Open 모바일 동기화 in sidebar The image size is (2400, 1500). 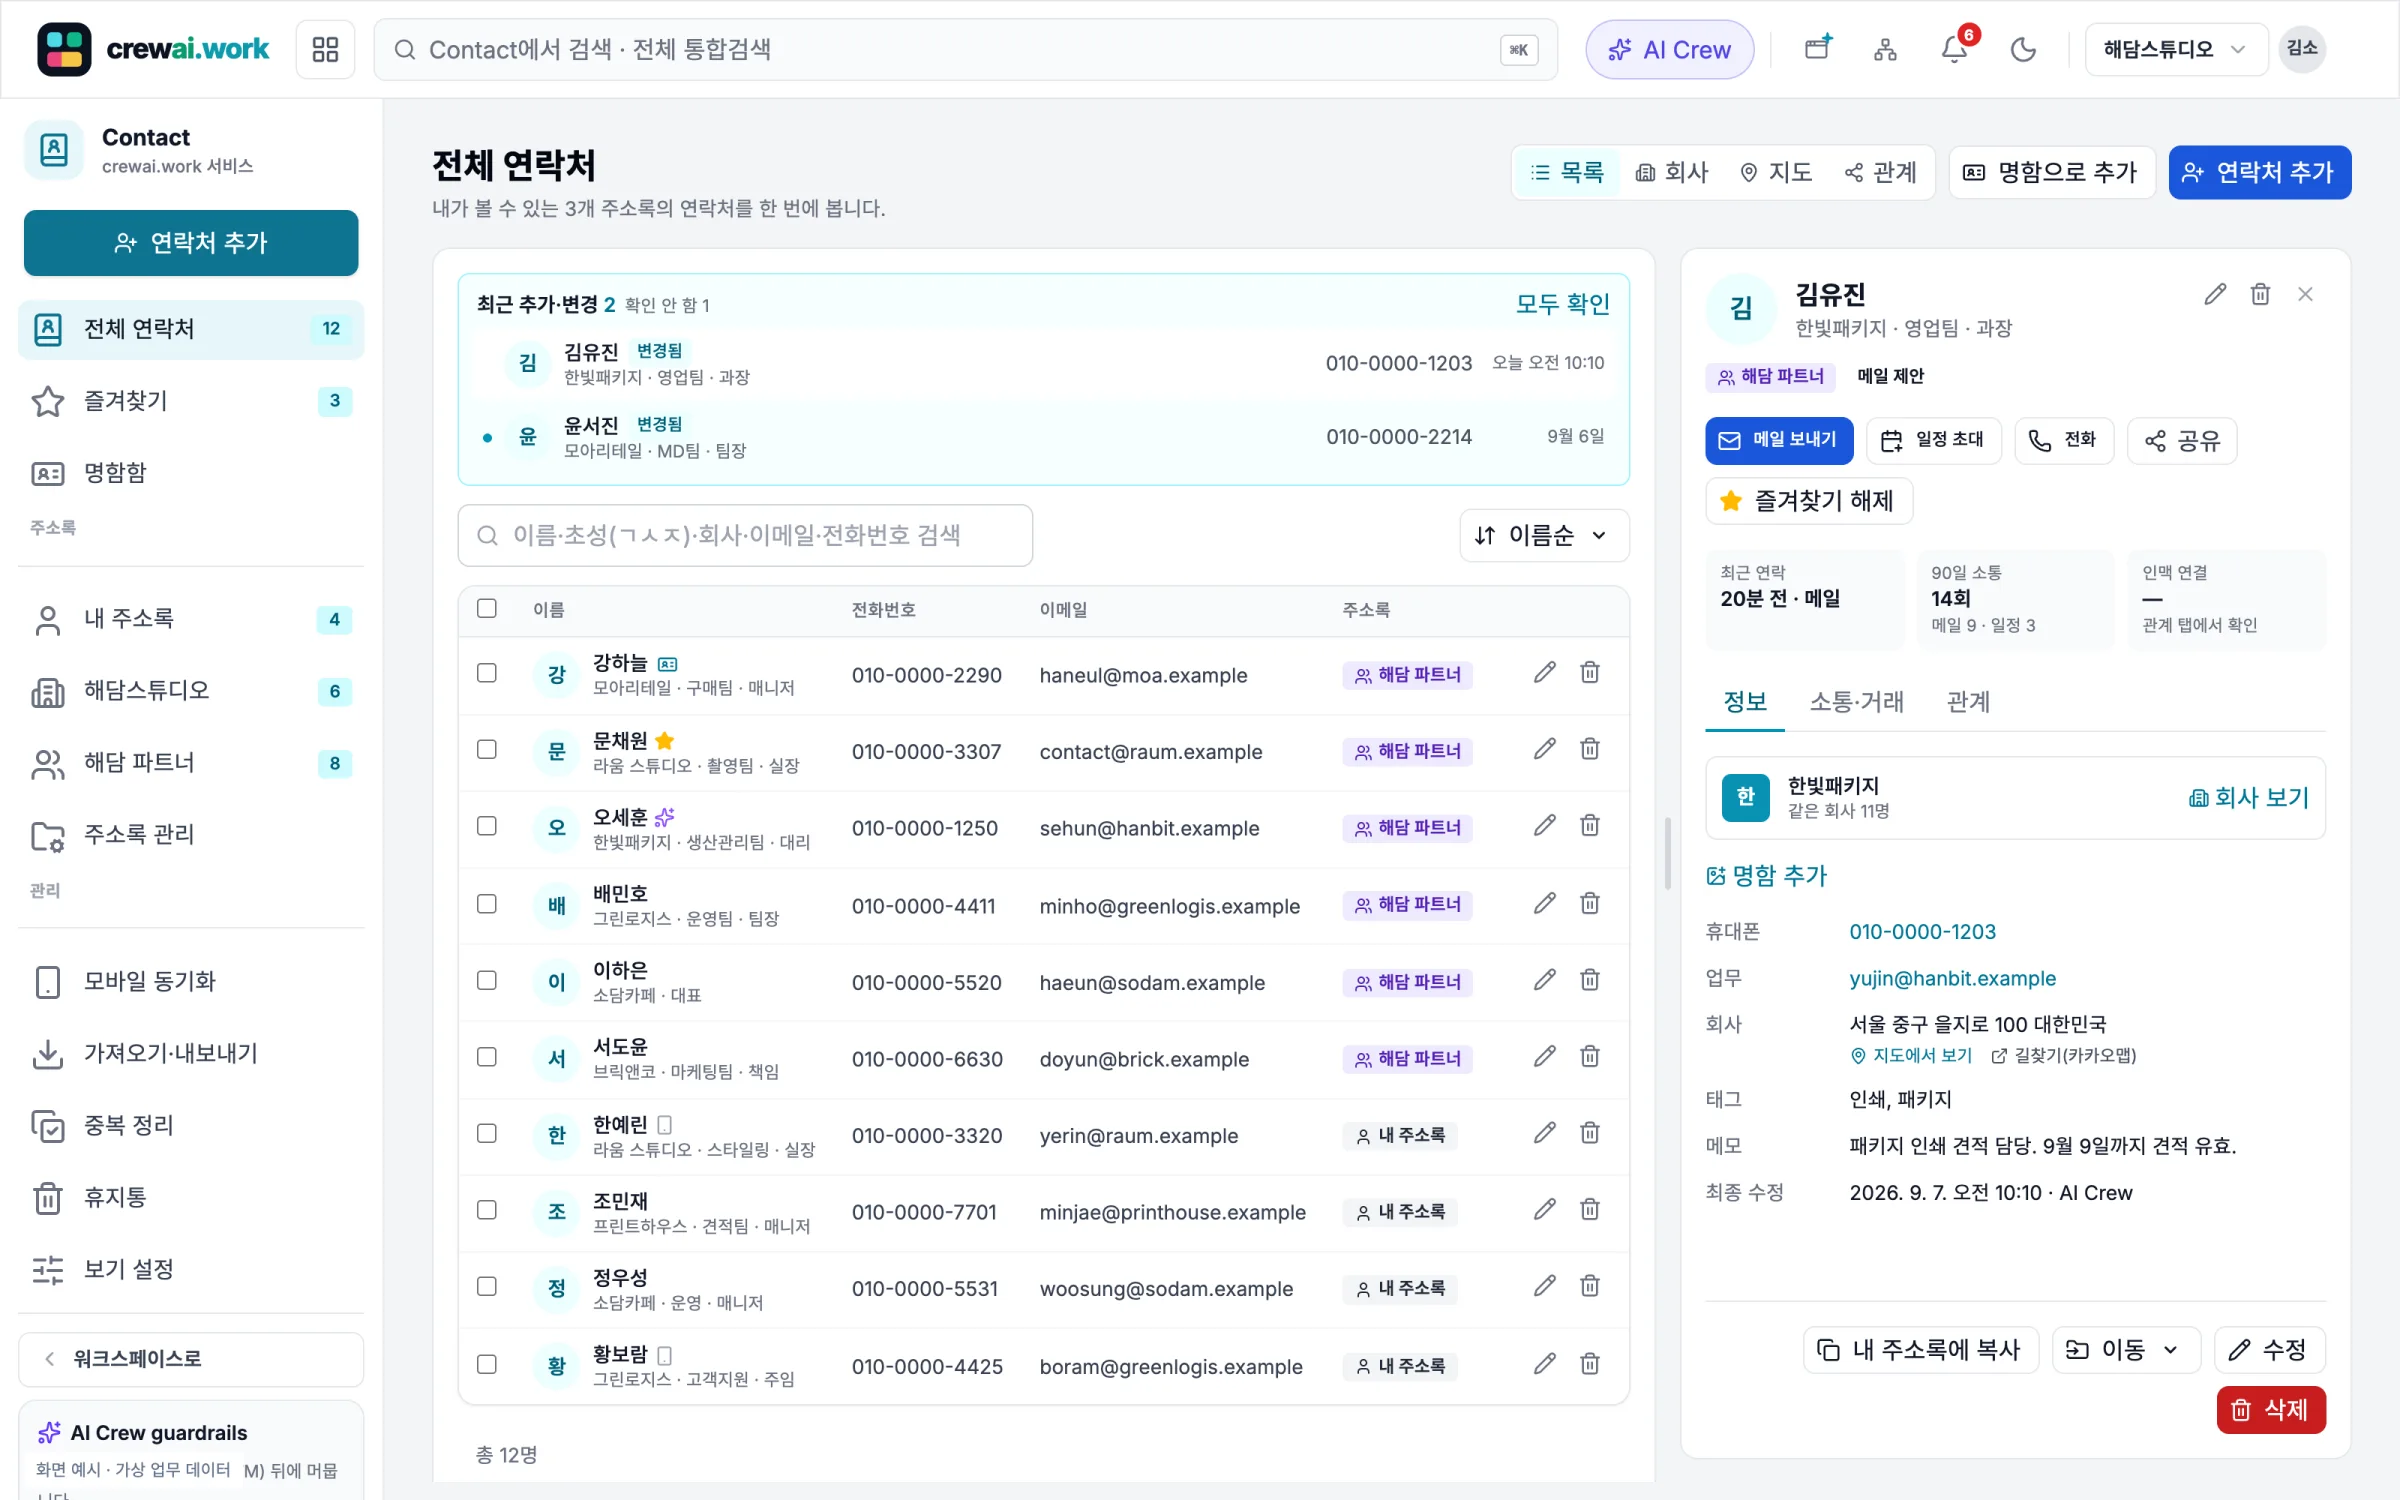point(191,981)
